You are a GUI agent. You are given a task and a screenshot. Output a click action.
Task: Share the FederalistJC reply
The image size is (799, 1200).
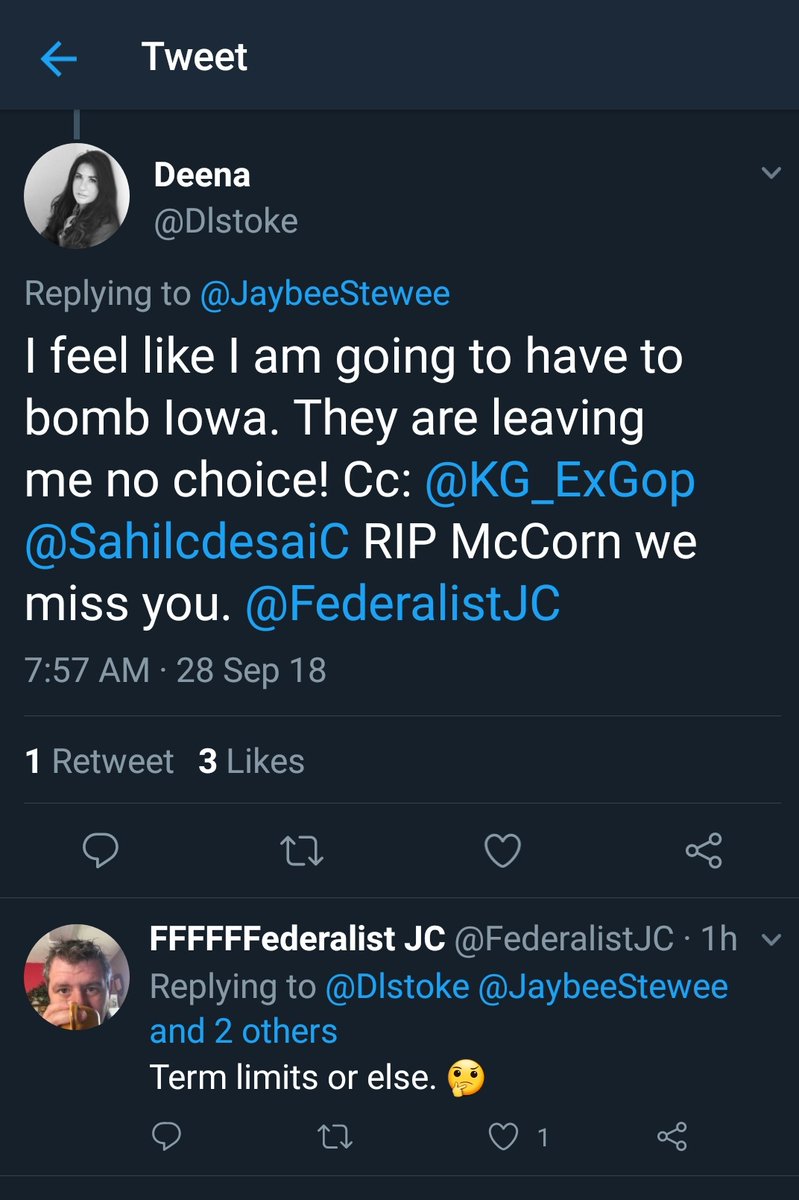pos(672,1135)
